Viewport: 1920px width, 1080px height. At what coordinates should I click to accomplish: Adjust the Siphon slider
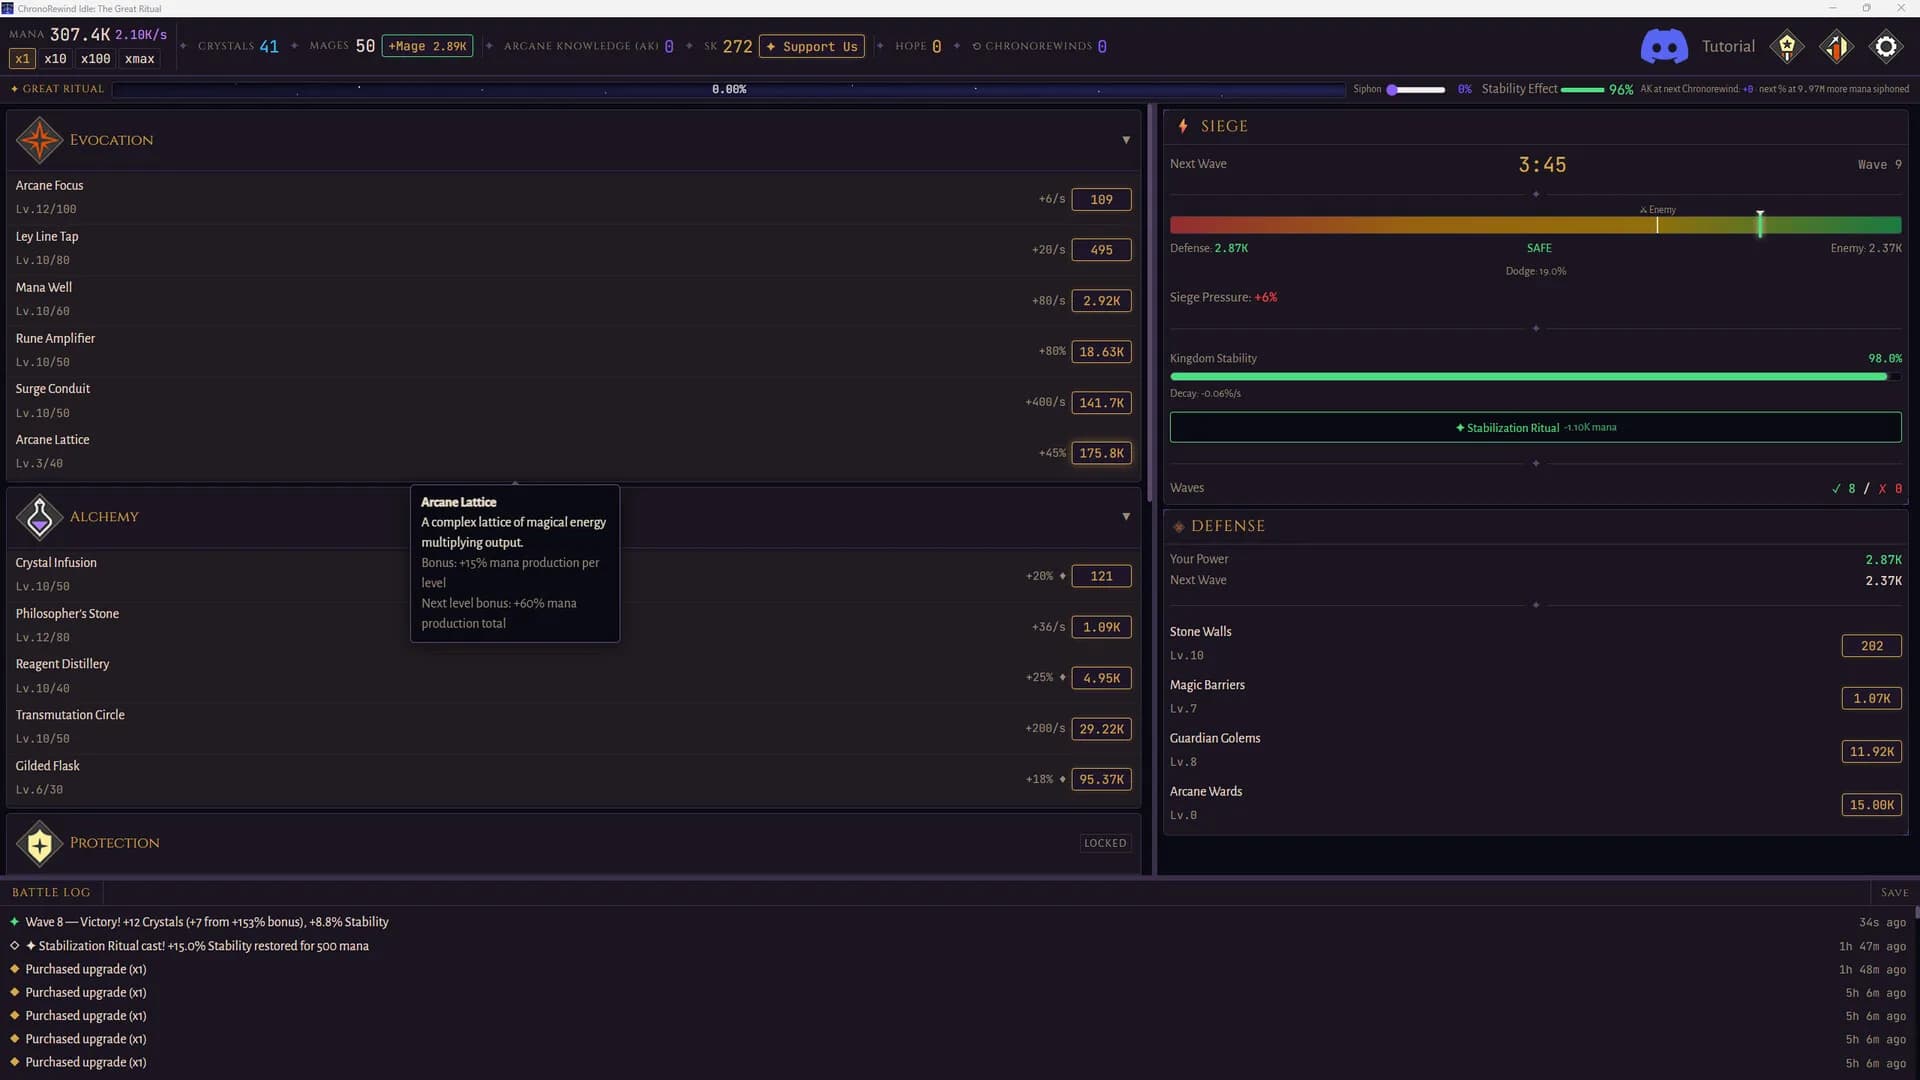coord(1415,90)
